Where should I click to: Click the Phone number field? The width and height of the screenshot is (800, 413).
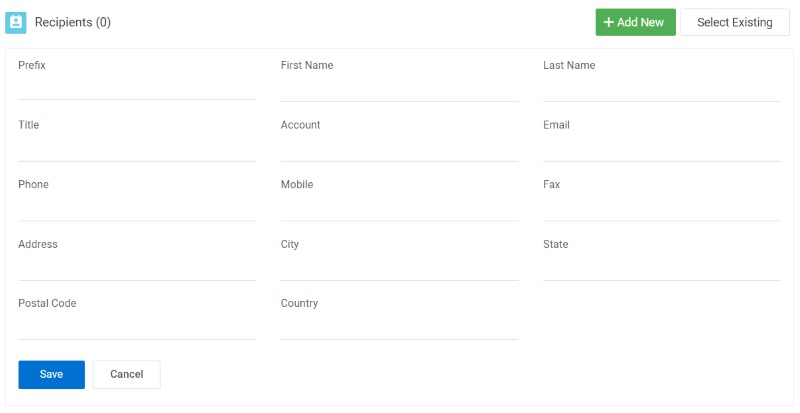(x=137, y=208)
